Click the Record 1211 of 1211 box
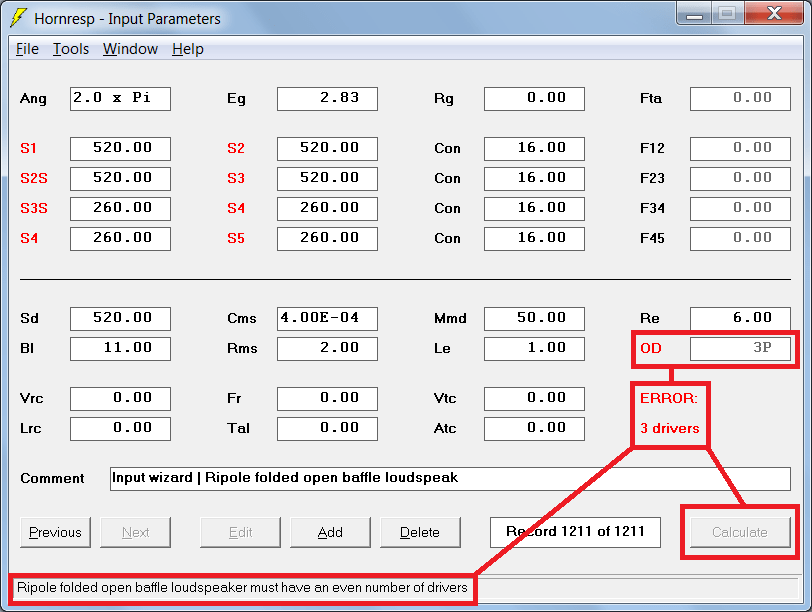The width and height of the screenshot is (812, 612). (x=575, y=532)
